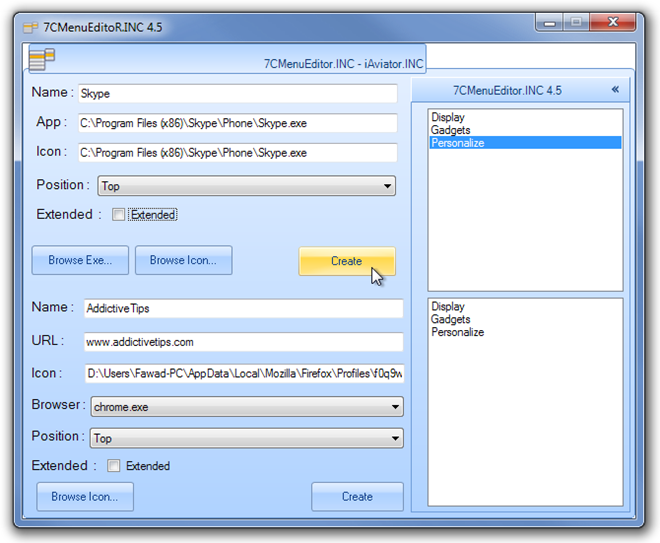Select Personalize in the lower list
Screen dimensions: 660x543
pos(525,332)
